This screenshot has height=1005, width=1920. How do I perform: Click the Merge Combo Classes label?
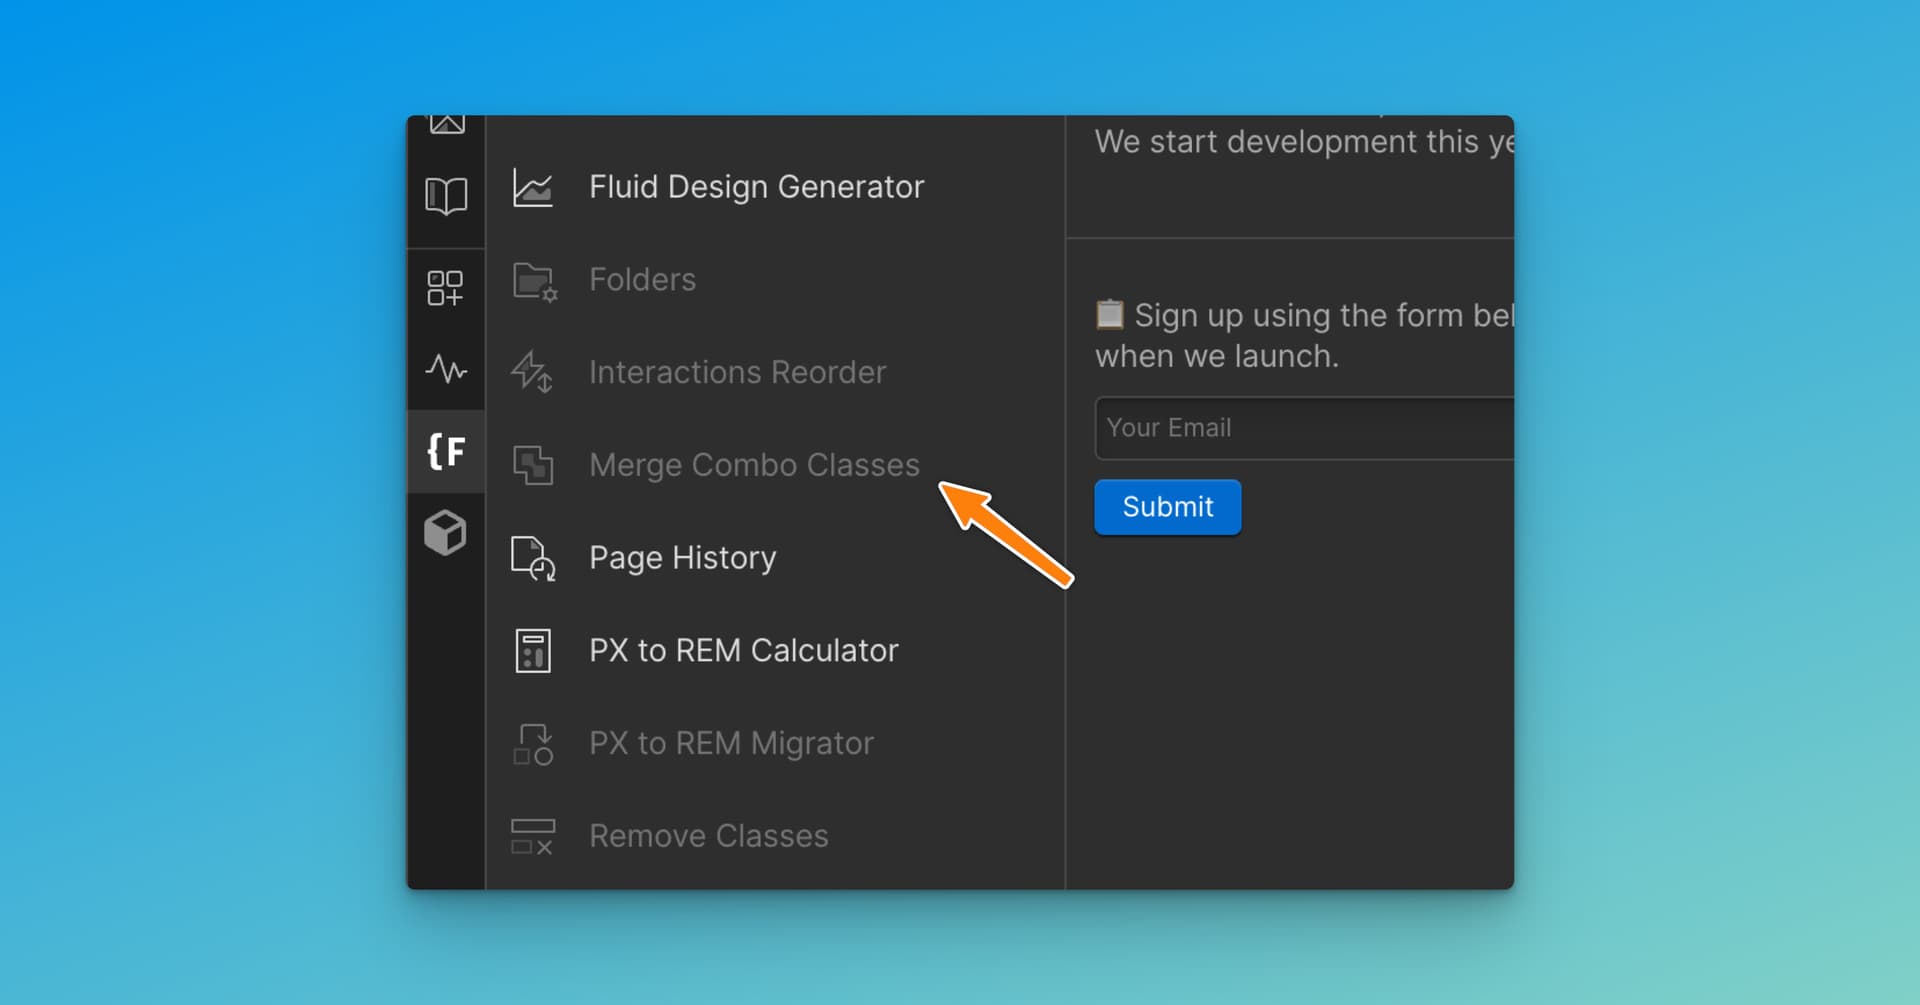(754, 466)
